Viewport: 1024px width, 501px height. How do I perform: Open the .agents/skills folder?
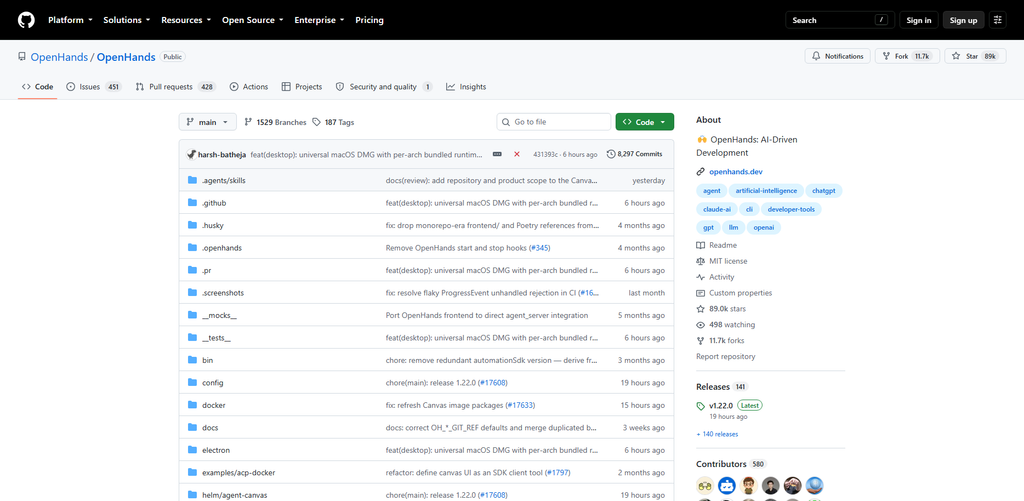click(x=224, y=180)
